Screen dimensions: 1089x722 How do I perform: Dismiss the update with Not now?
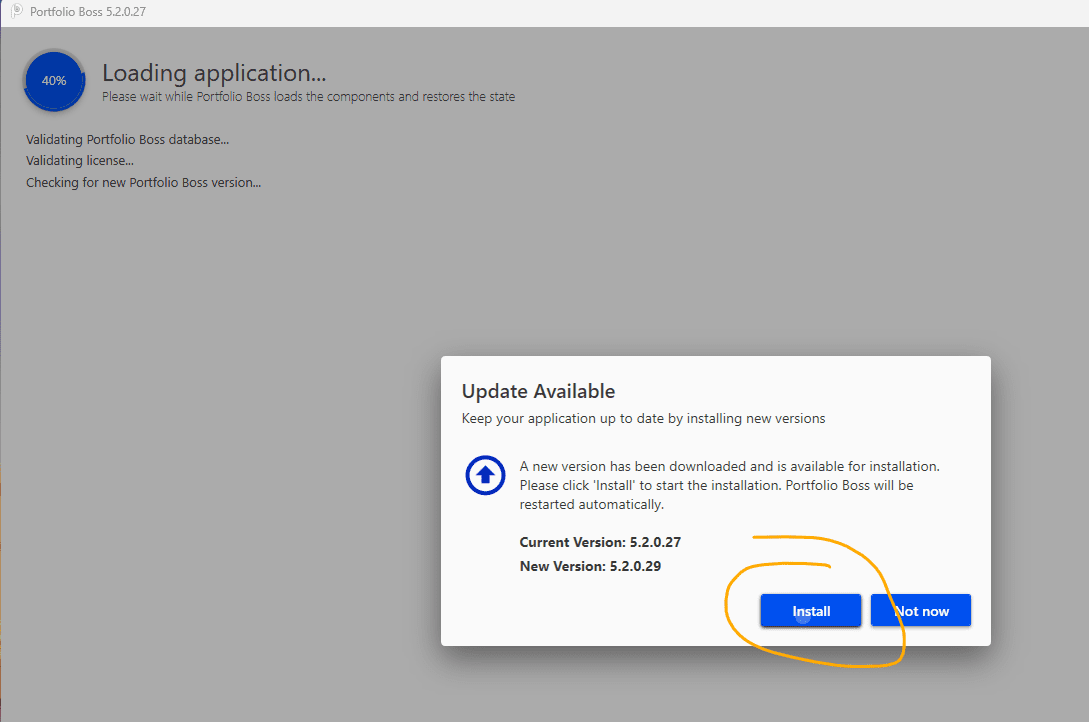tap(920, 611)
